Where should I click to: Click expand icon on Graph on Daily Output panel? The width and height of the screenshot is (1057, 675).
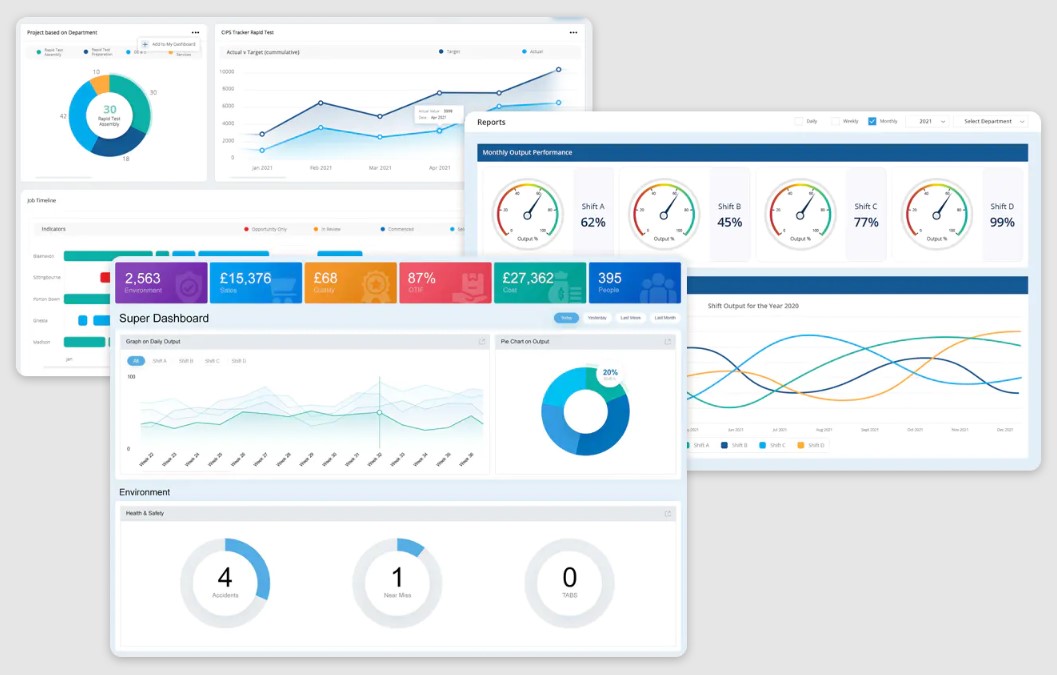(x=481, y=342)
